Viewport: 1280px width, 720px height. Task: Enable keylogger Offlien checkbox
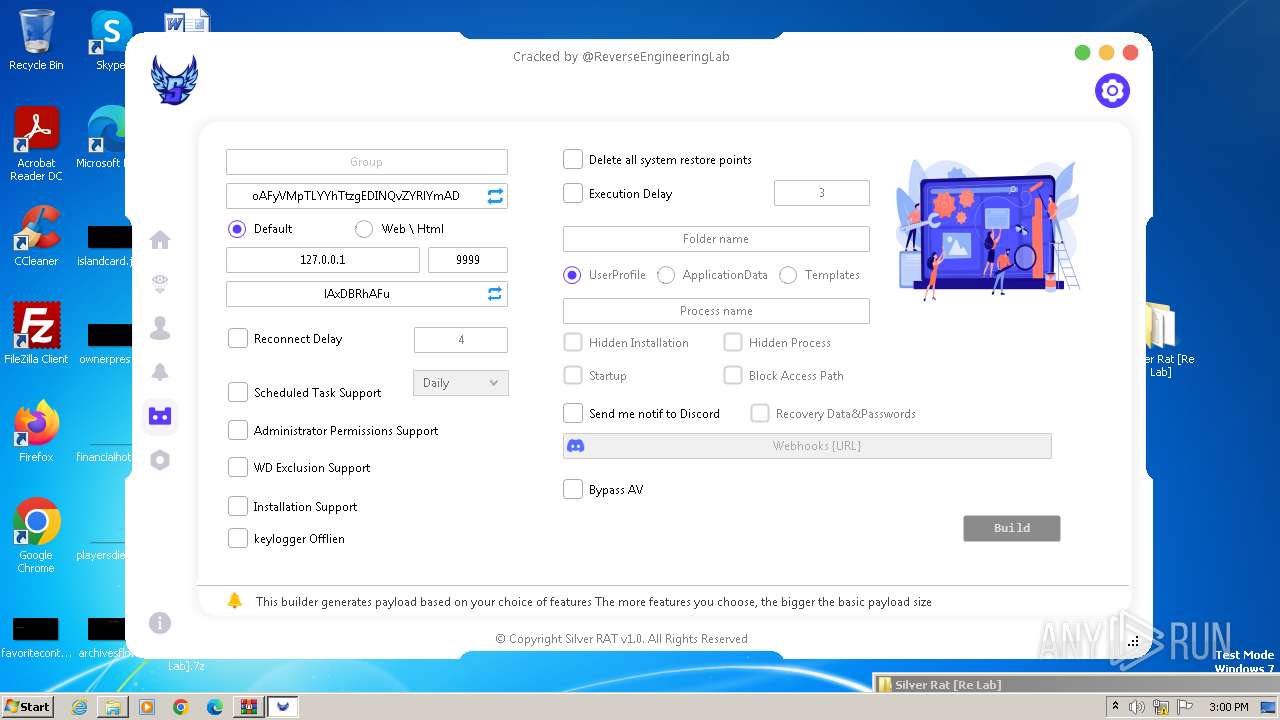pyautogui.click(x=238, y=539)
